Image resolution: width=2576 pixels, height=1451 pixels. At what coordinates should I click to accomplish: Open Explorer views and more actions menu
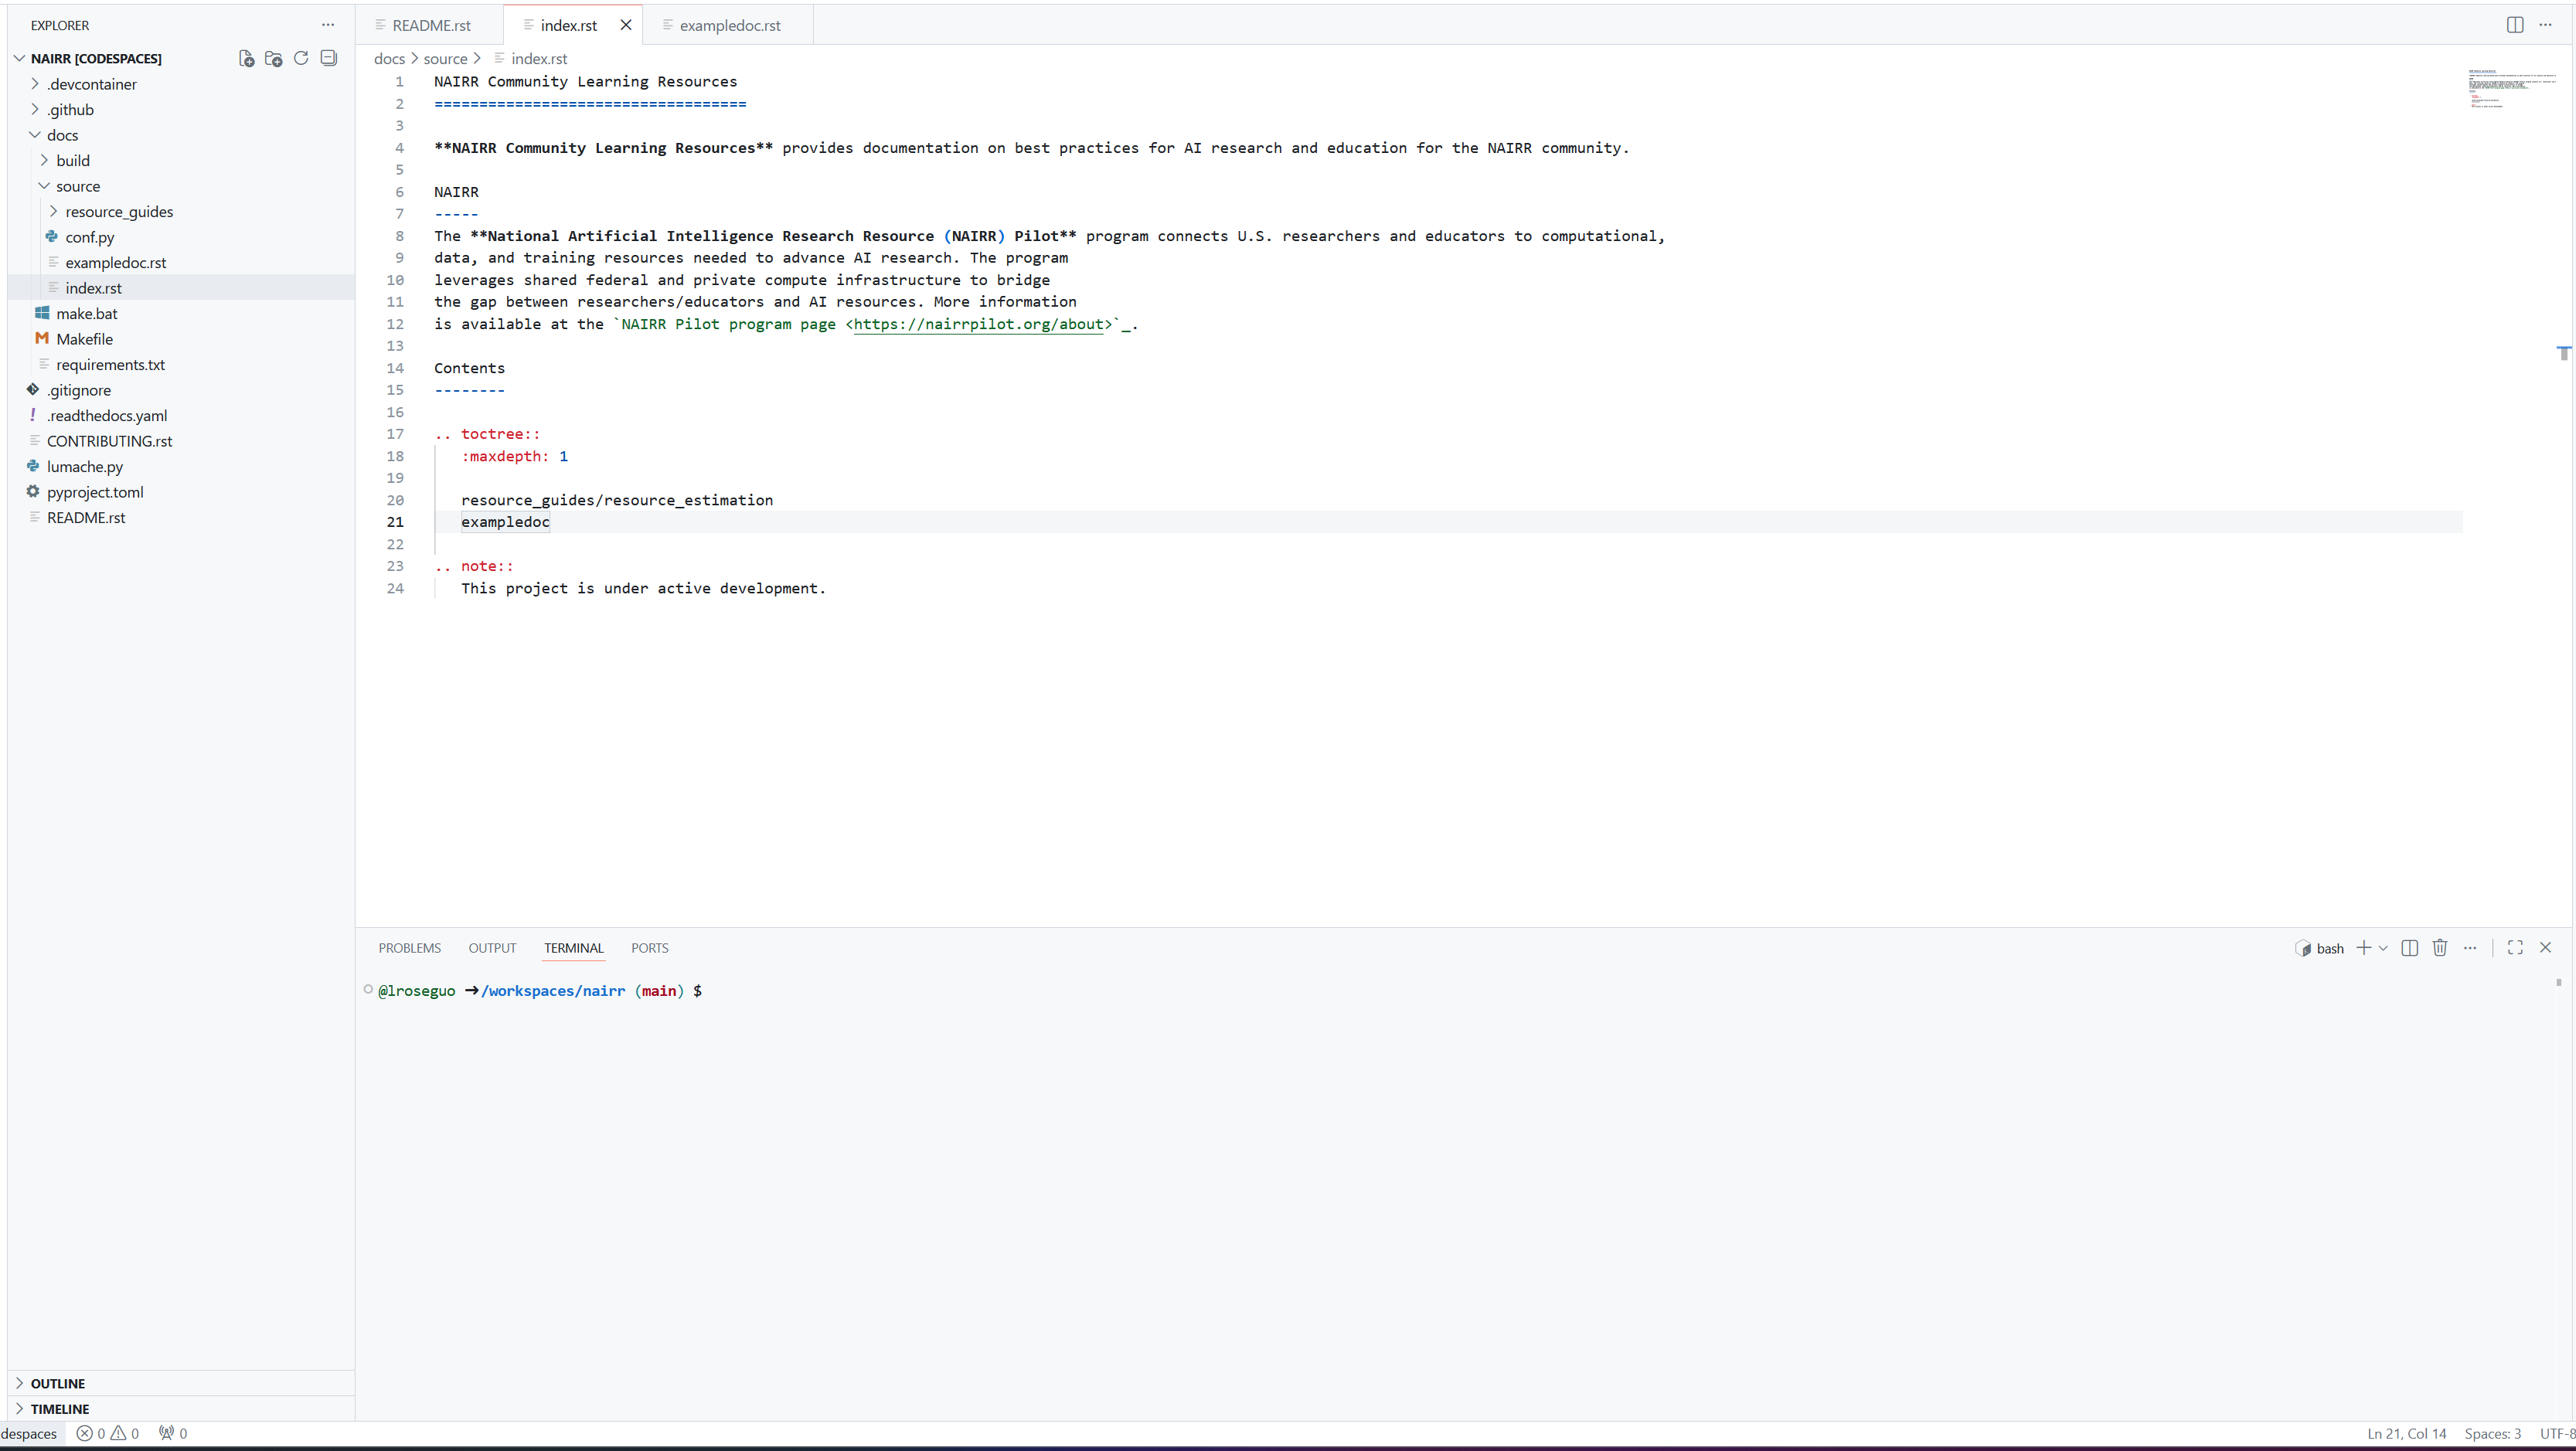[x=328, y=25]
